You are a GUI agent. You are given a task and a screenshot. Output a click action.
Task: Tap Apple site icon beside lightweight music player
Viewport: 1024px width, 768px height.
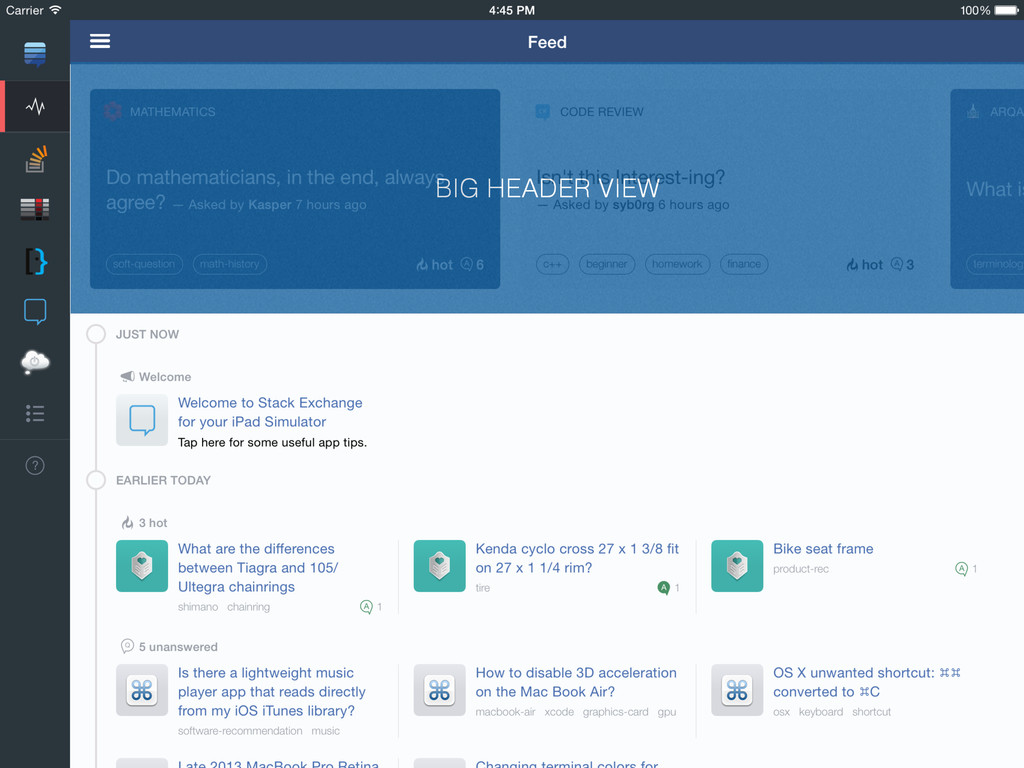142,690
